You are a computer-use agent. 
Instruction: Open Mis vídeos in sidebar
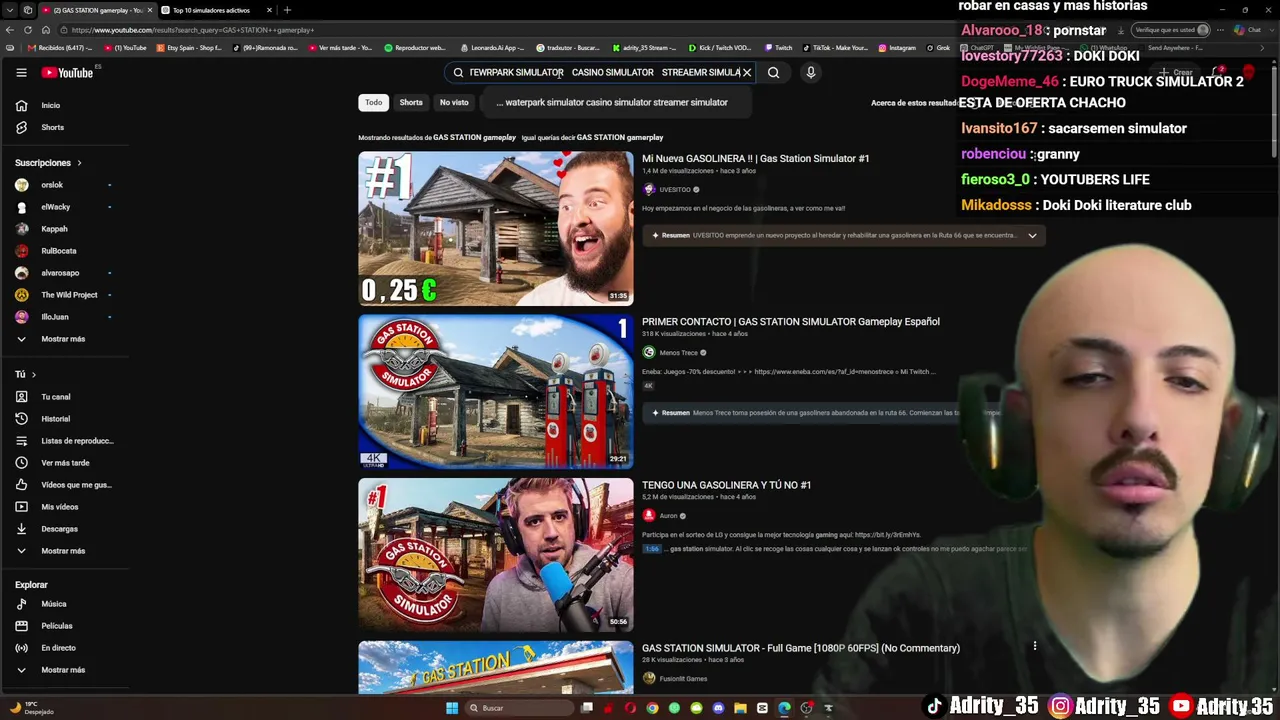(x=57, y=507)
